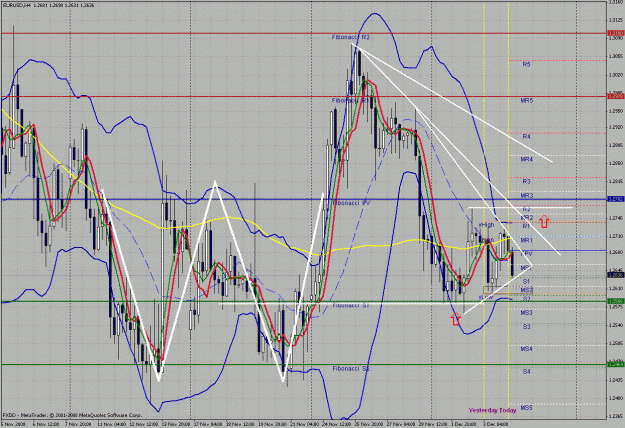This screenshot has width=625, height=428.
Task: Click the 1.2265 price on the axis
Action: pos(616,416)
